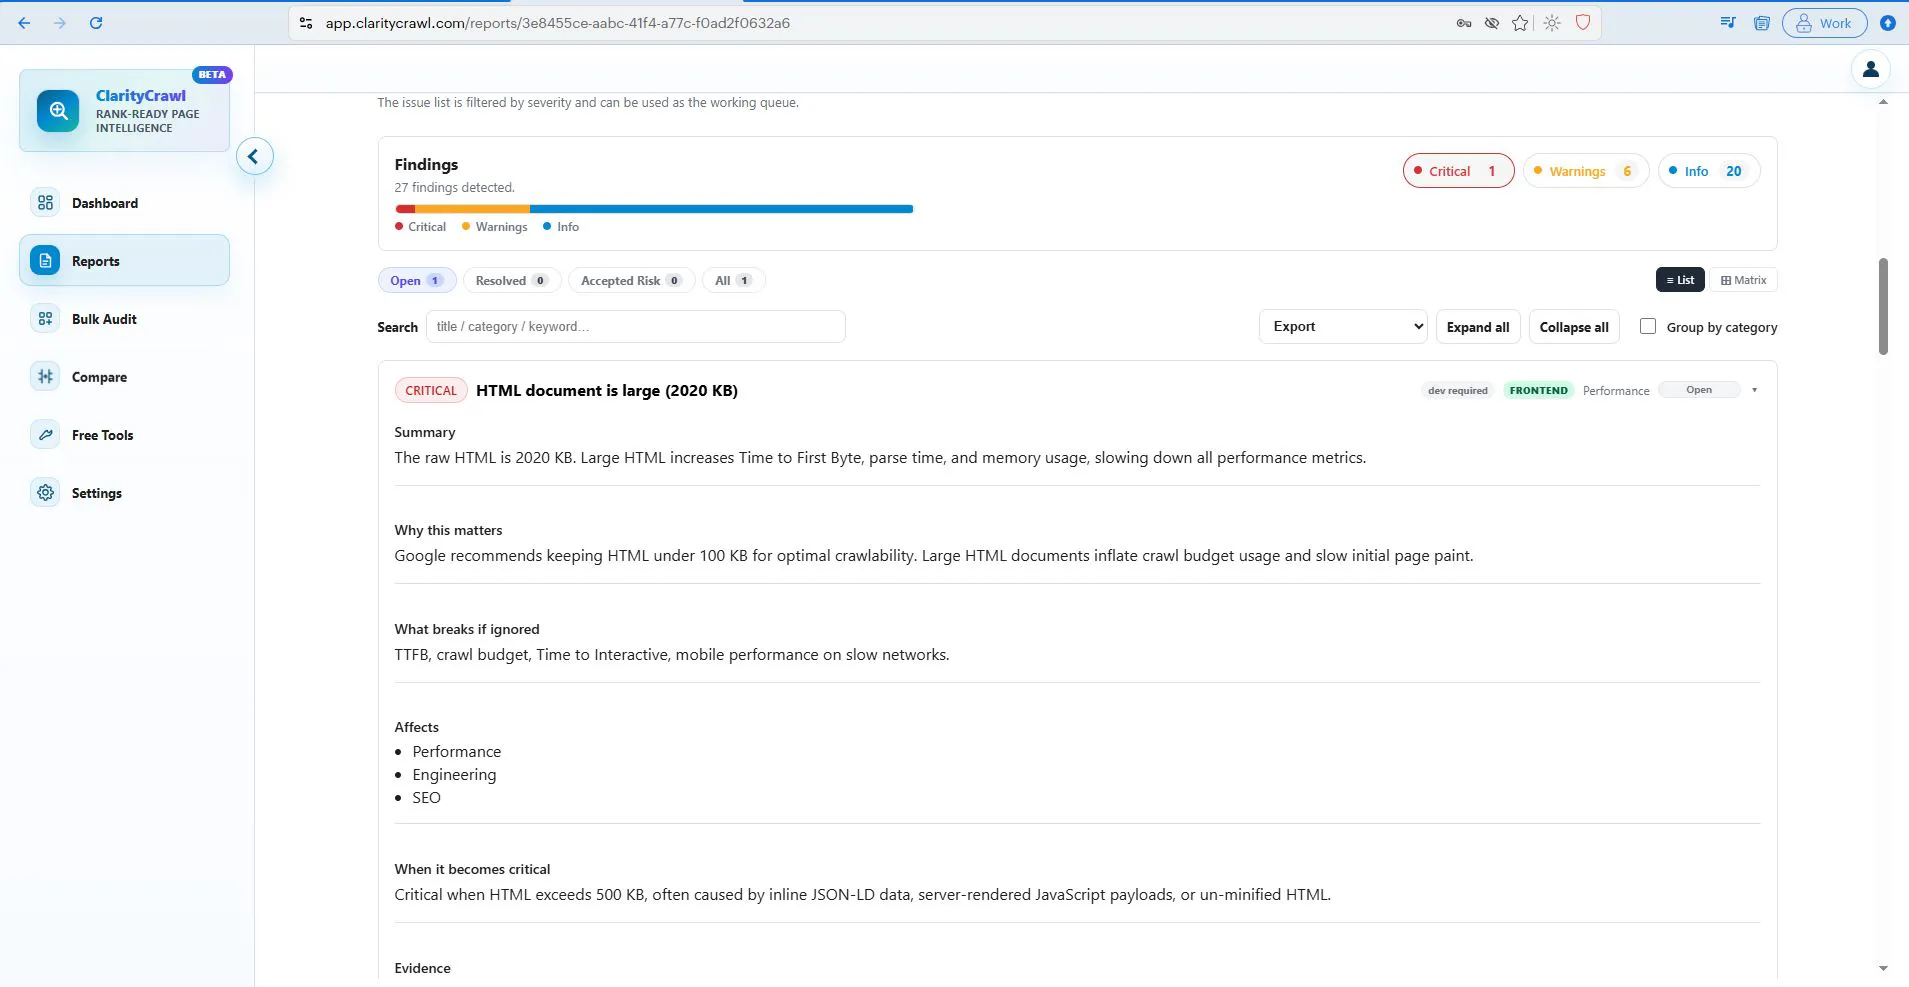Open the Settings gear icon in the sidebar
Screen dimensions: 1909x987
[x=45, y=493]
